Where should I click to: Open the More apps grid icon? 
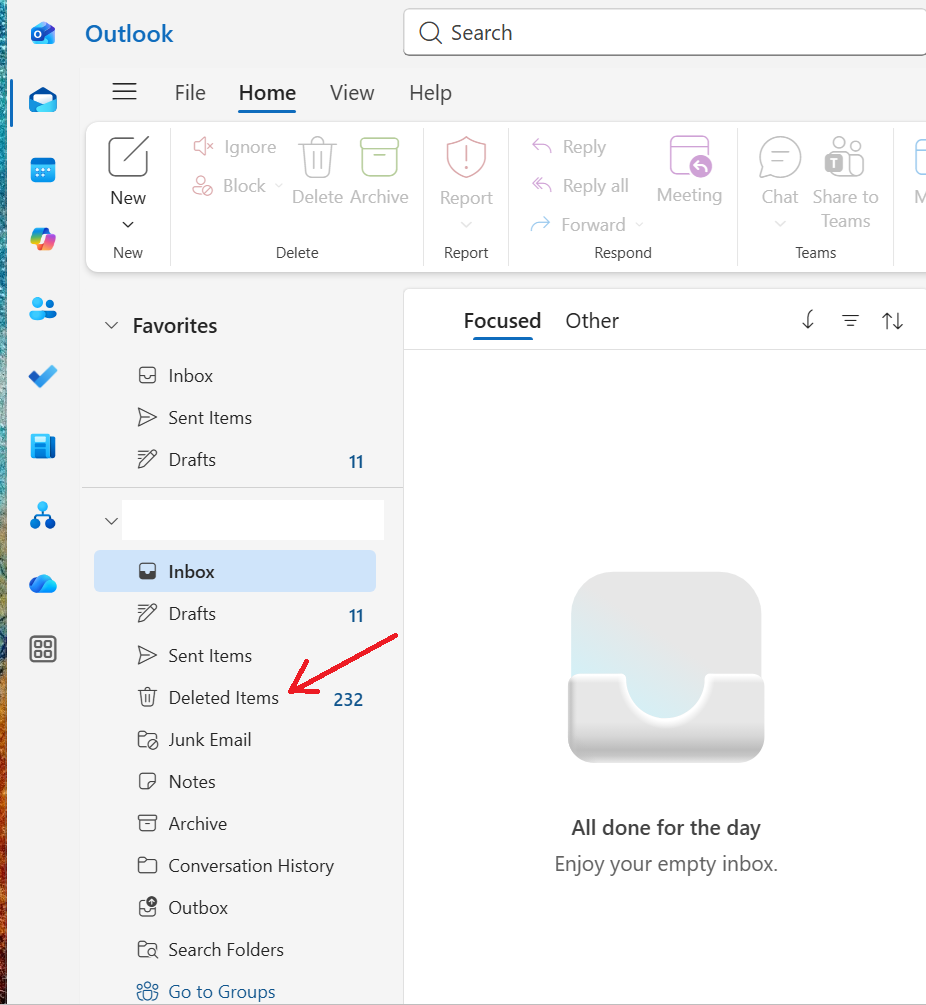[x=43, y=649]
